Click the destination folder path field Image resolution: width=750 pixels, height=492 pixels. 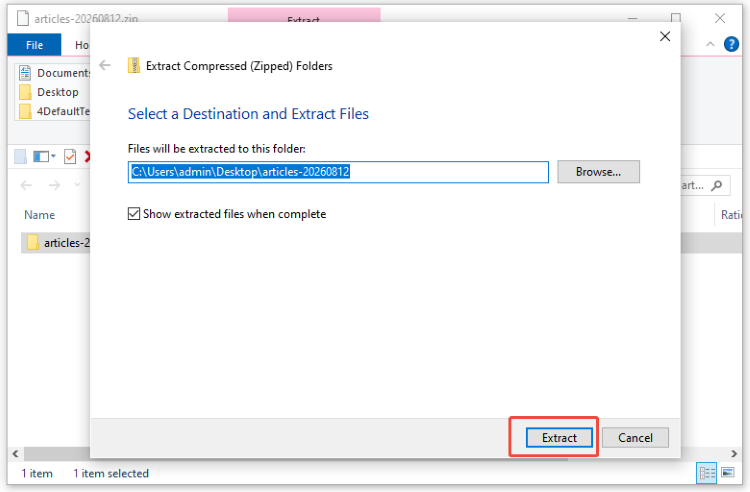click(x=338, y=172)
